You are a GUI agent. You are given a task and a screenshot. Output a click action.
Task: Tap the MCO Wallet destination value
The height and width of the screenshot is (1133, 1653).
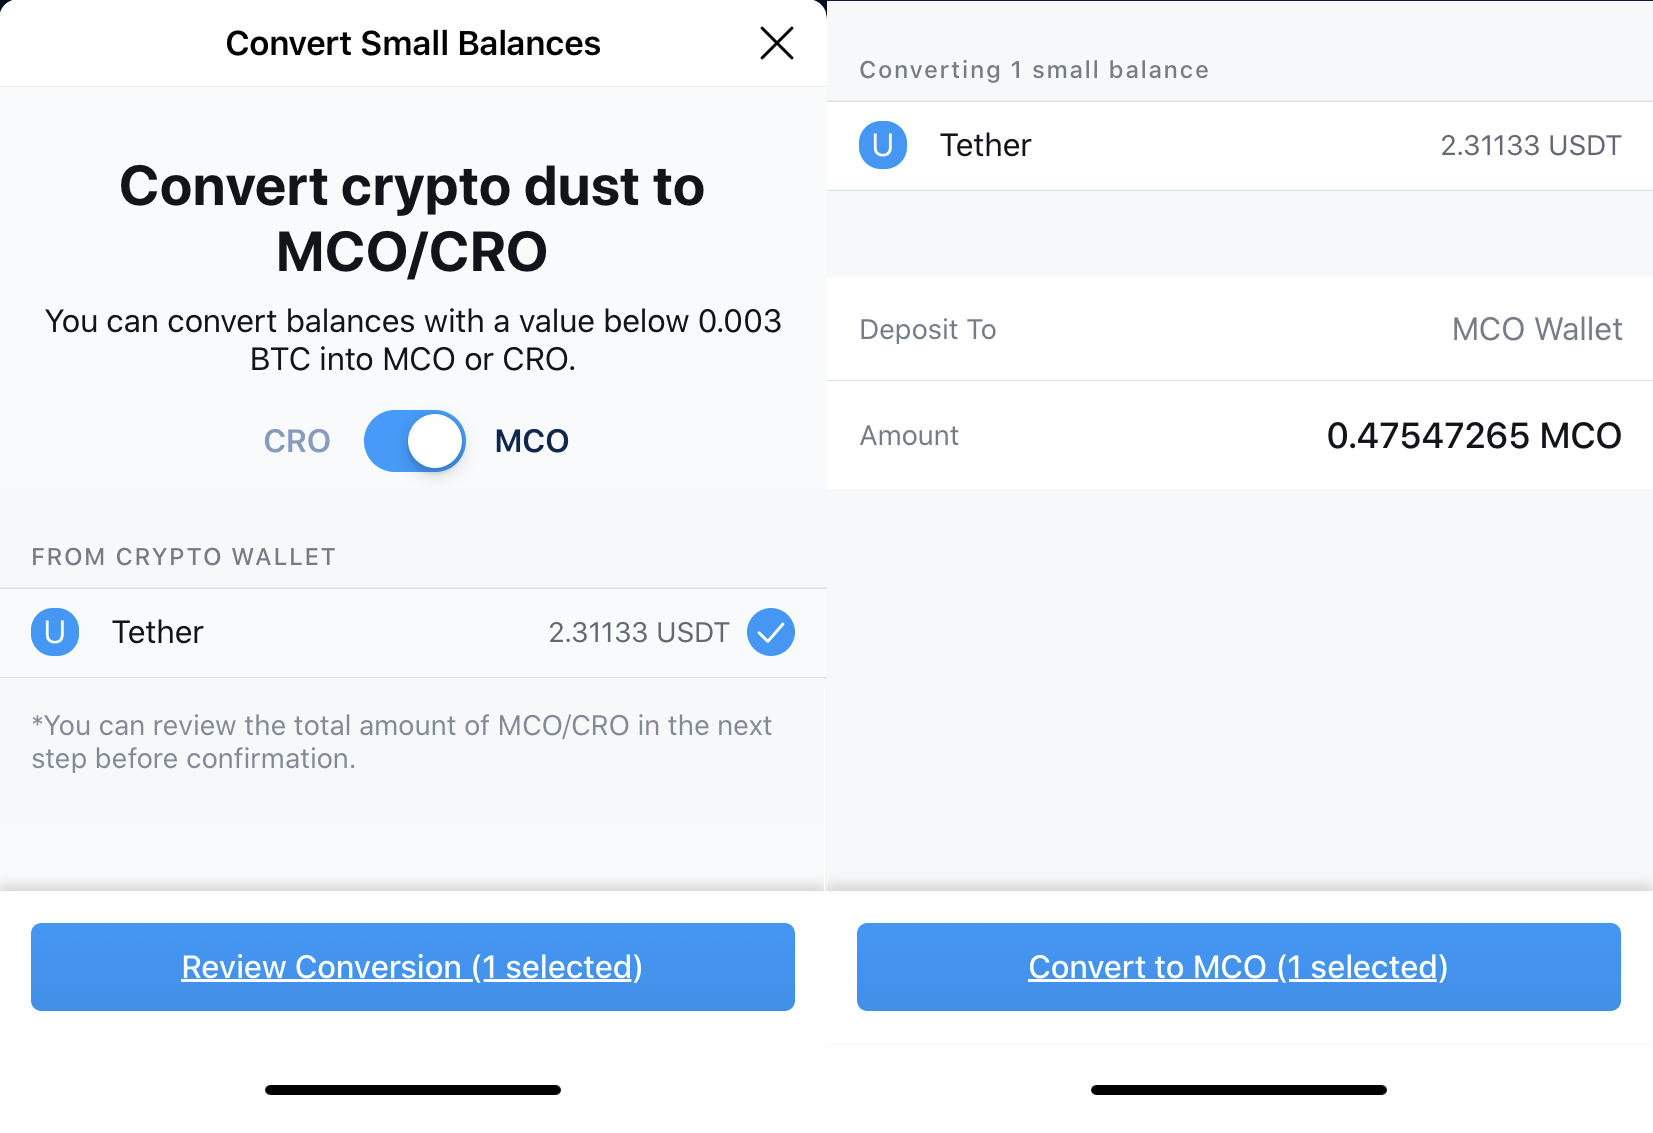coord(1537,329)
